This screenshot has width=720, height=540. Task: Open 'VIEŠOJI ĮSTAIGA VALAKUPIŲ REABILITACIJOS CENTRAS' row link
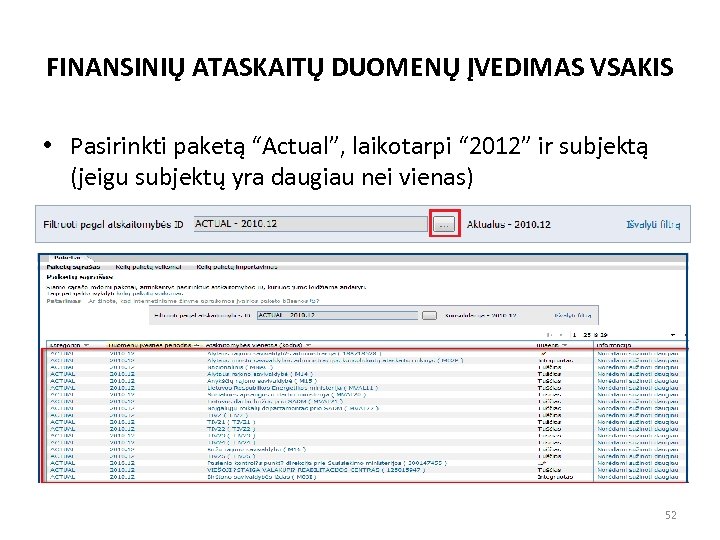tap(316, 470)
